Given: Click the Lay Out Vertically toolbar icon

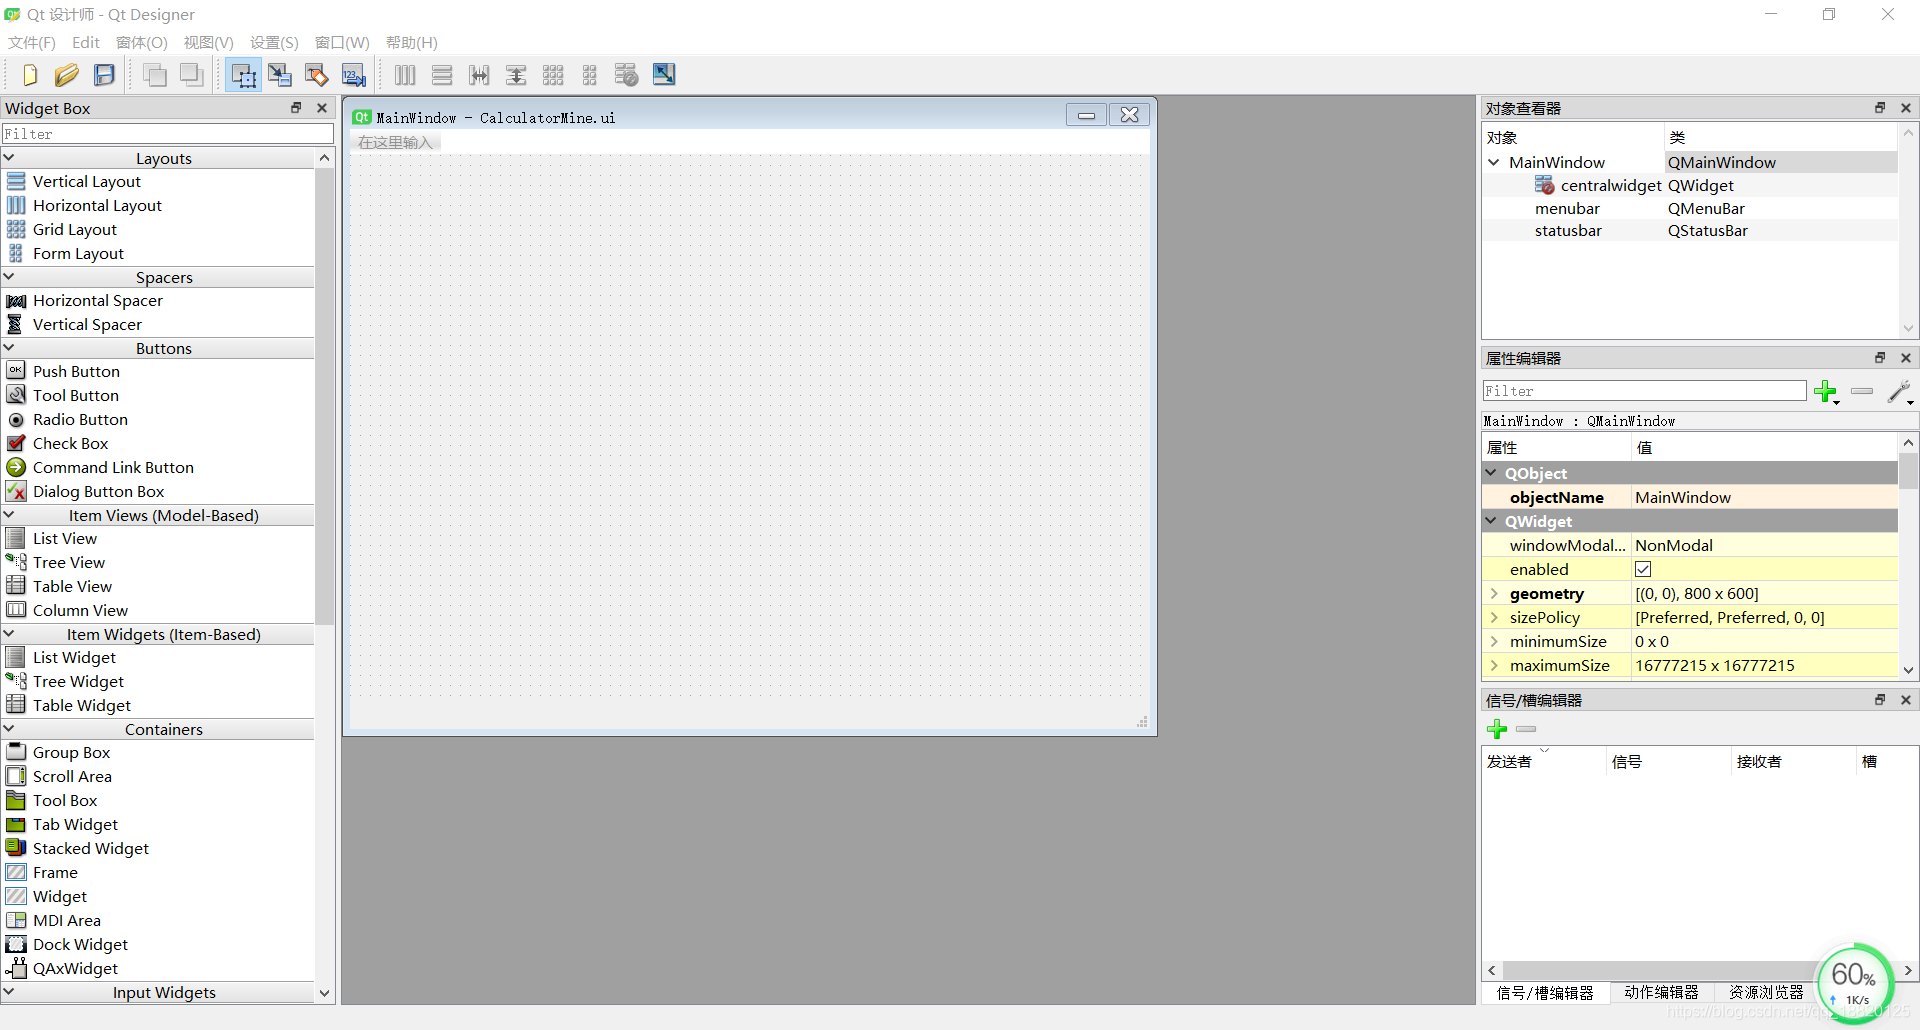Looking at the screenshot, I should click(x=442, y=75).
